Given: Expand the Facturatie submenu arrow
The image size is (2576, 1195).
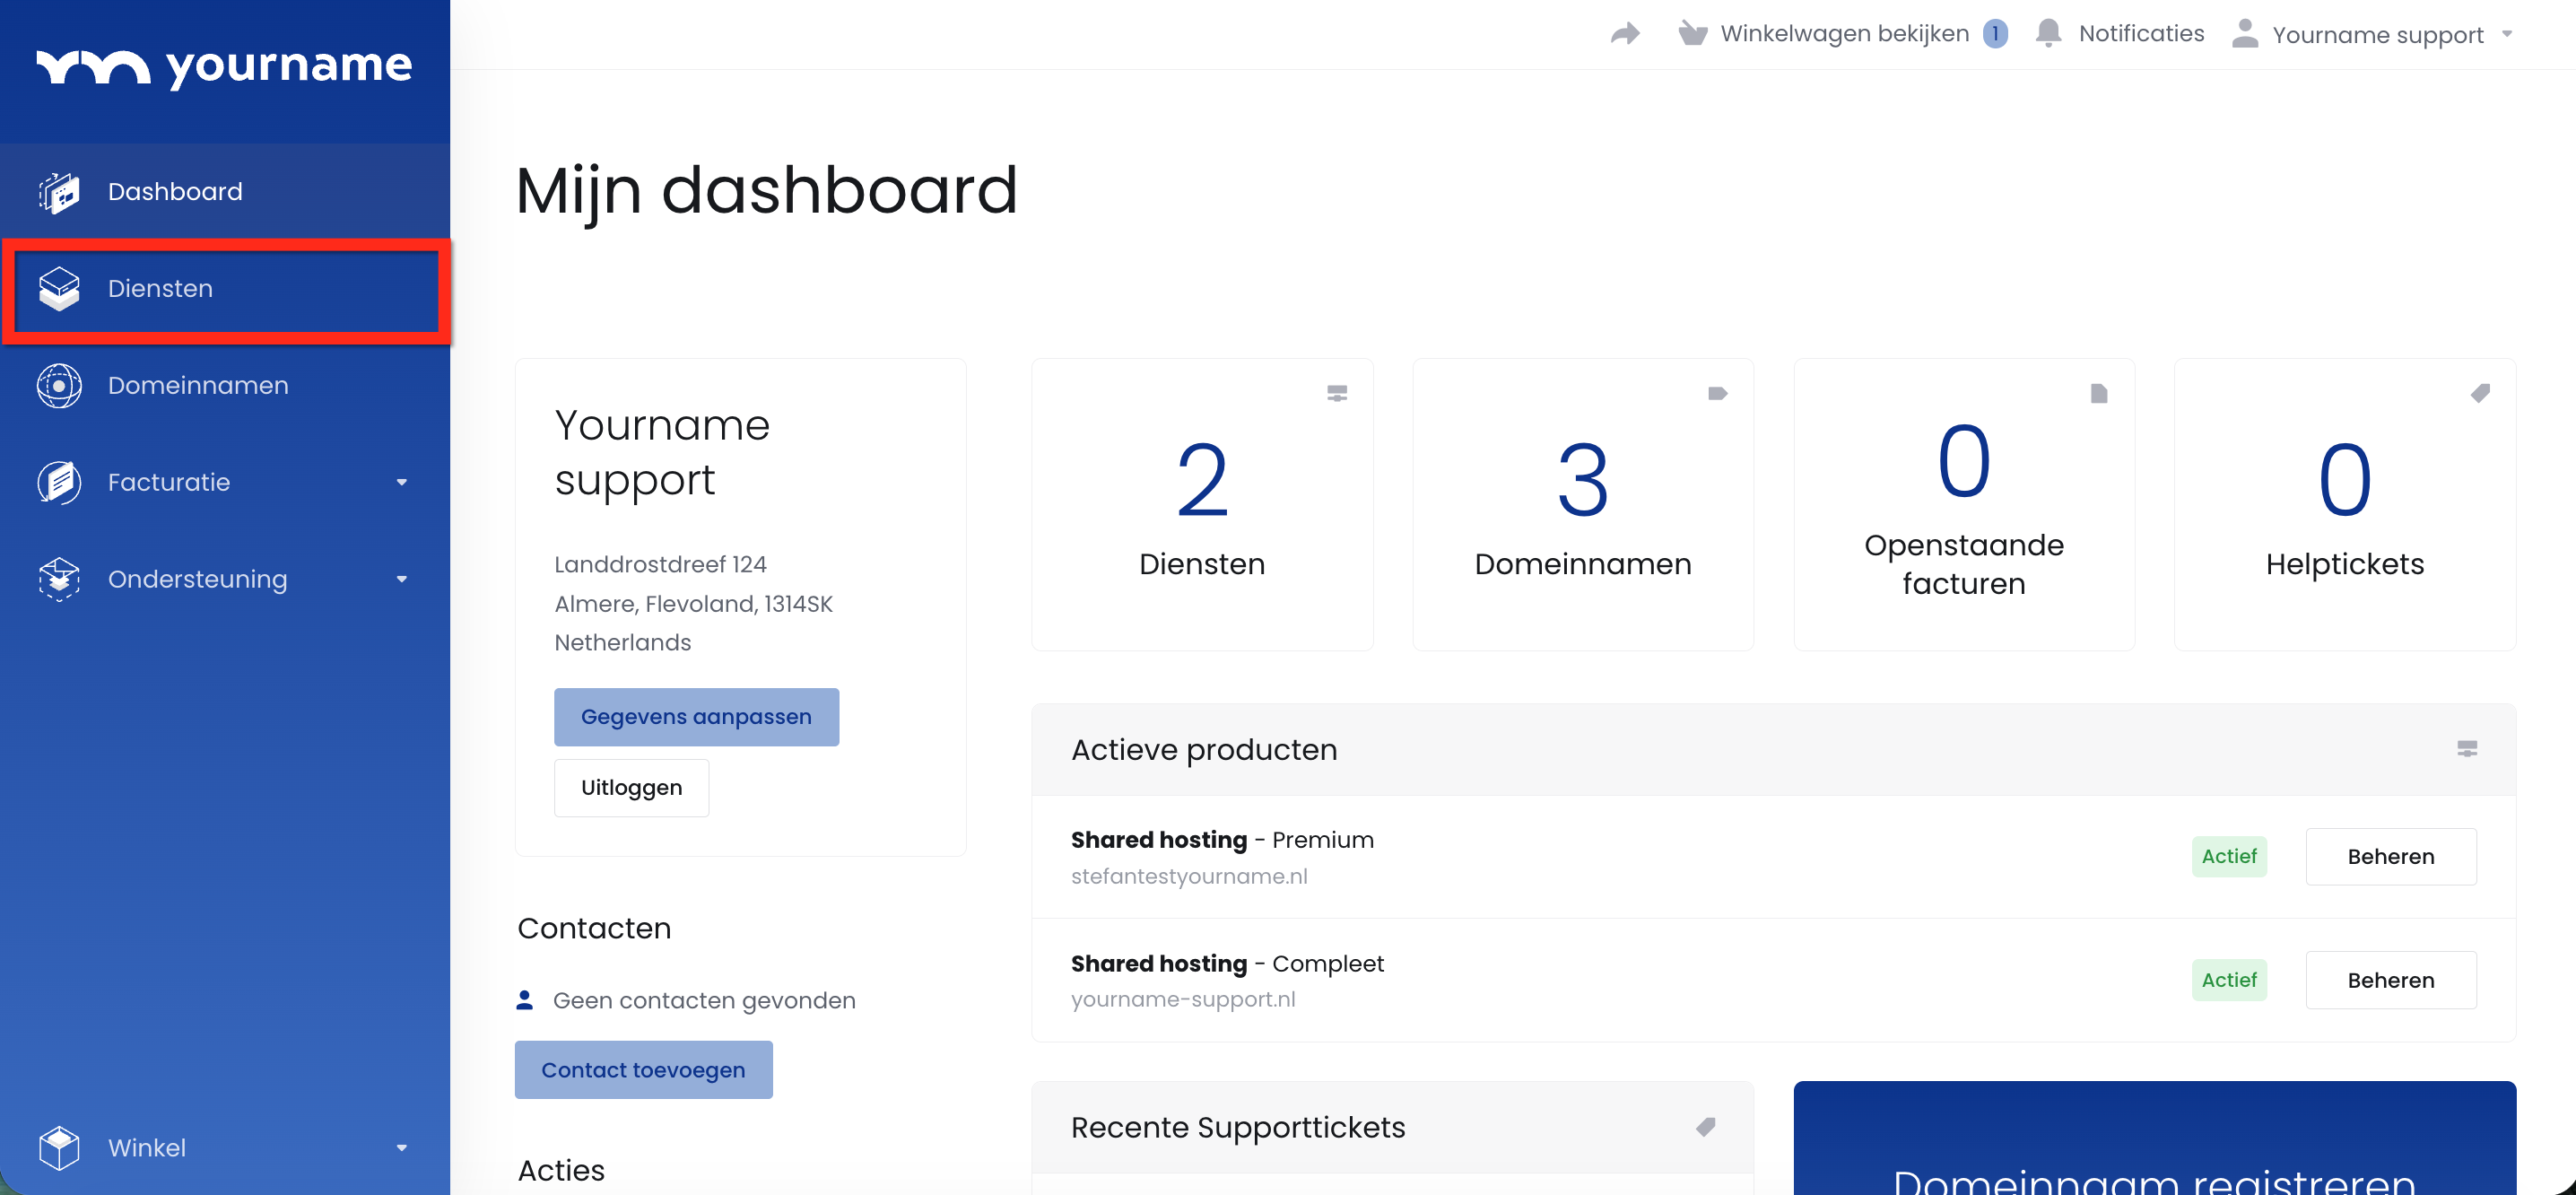Looking at the screenshot, I should pyautogui.click(x=401, y=483).
